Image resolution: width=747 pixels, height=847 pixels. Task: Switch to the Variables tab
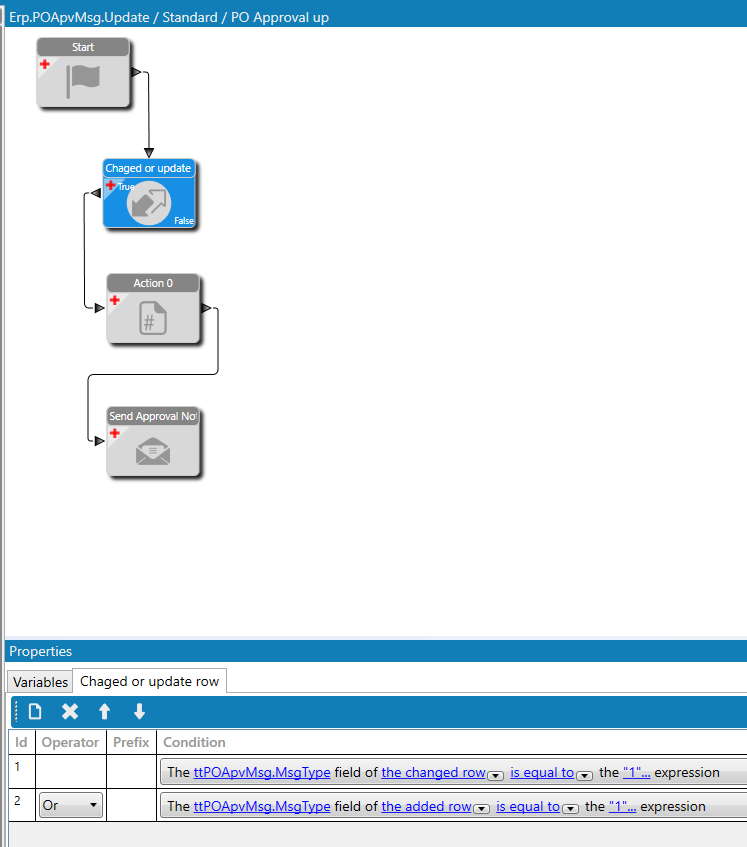click(41, 682)
